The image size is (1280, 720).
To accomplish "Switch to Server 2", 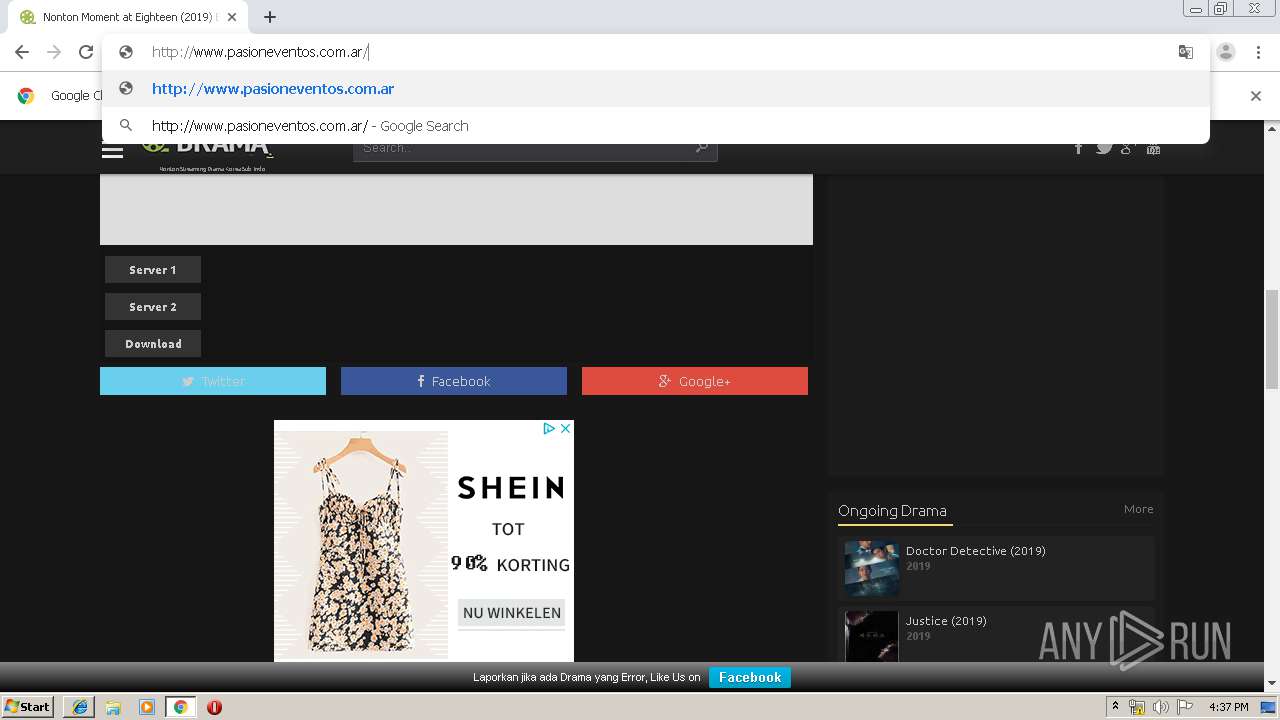I will [153, 307].
